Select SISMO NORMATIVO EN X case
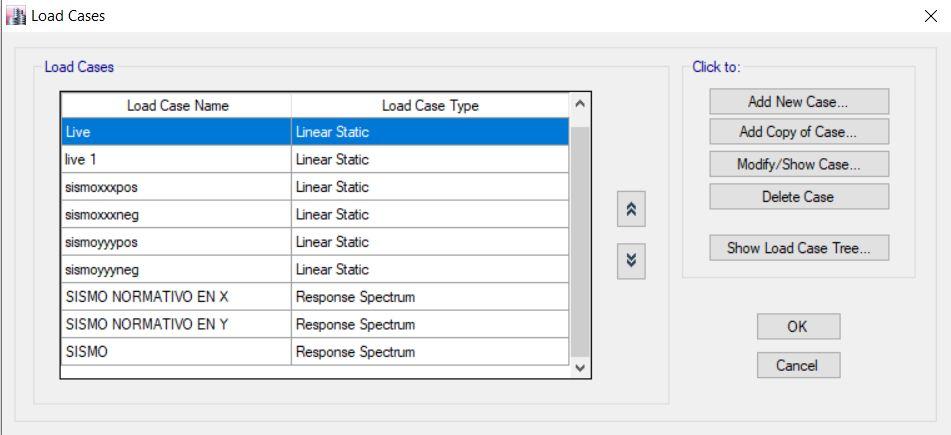 (x=176, y=297)
